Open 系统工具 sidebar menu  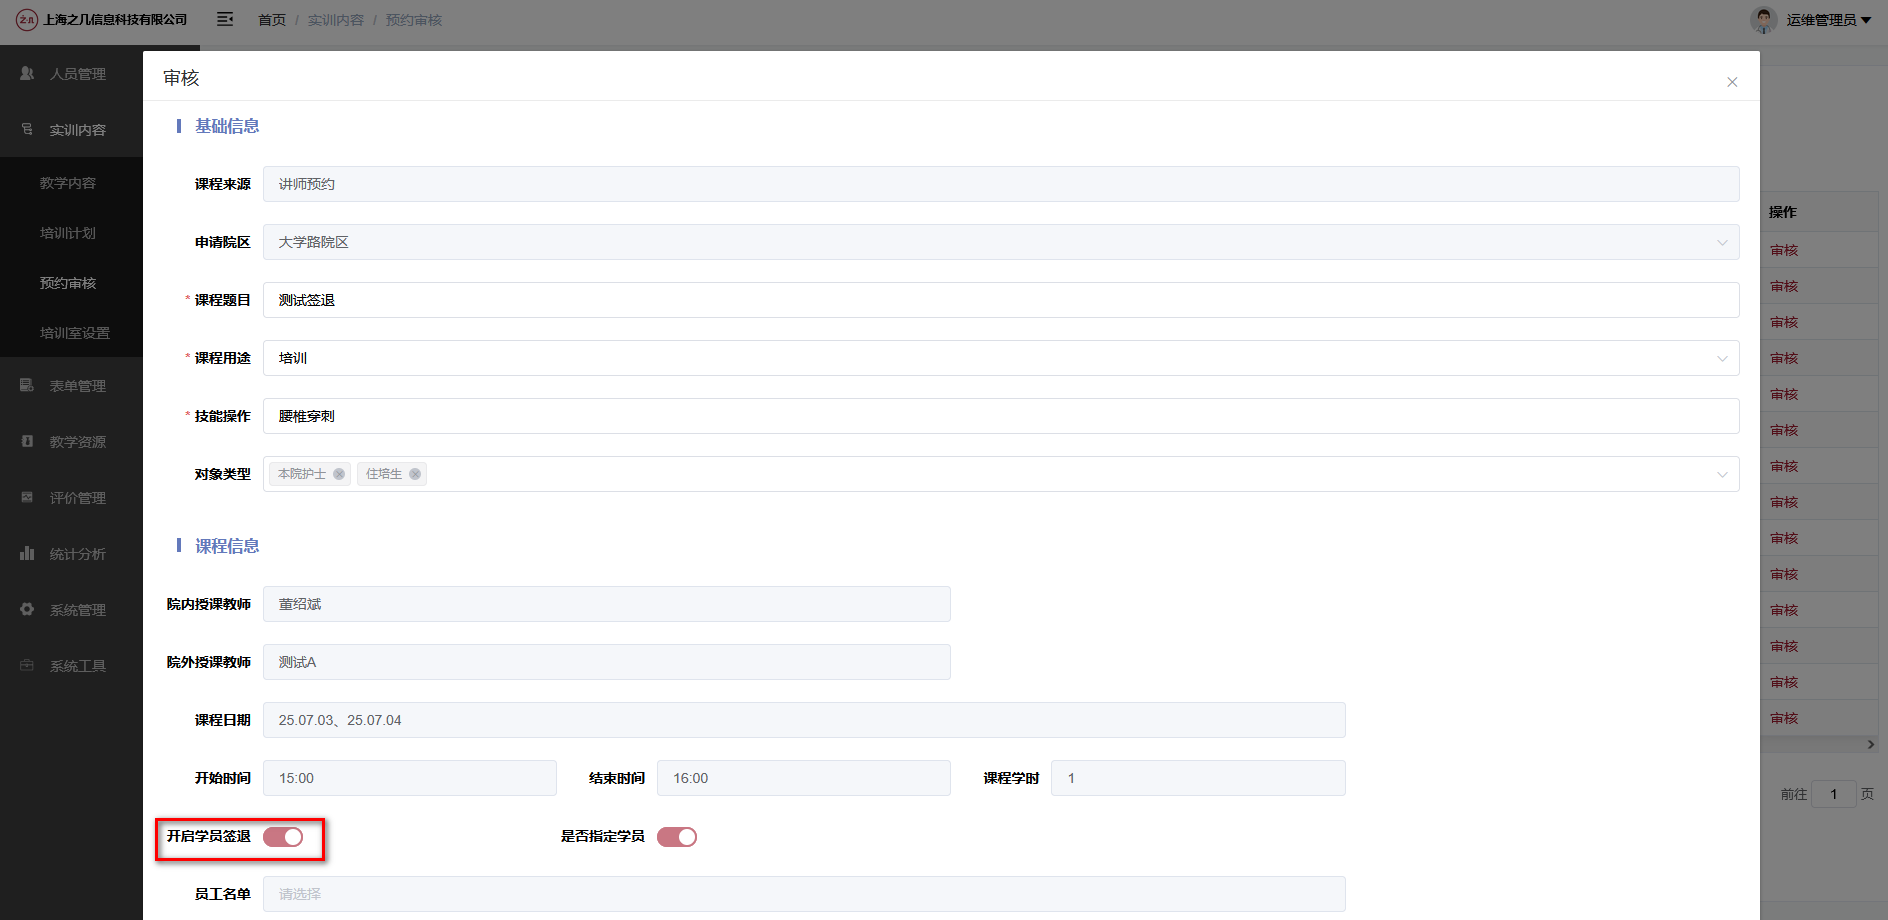coord(71,666)
